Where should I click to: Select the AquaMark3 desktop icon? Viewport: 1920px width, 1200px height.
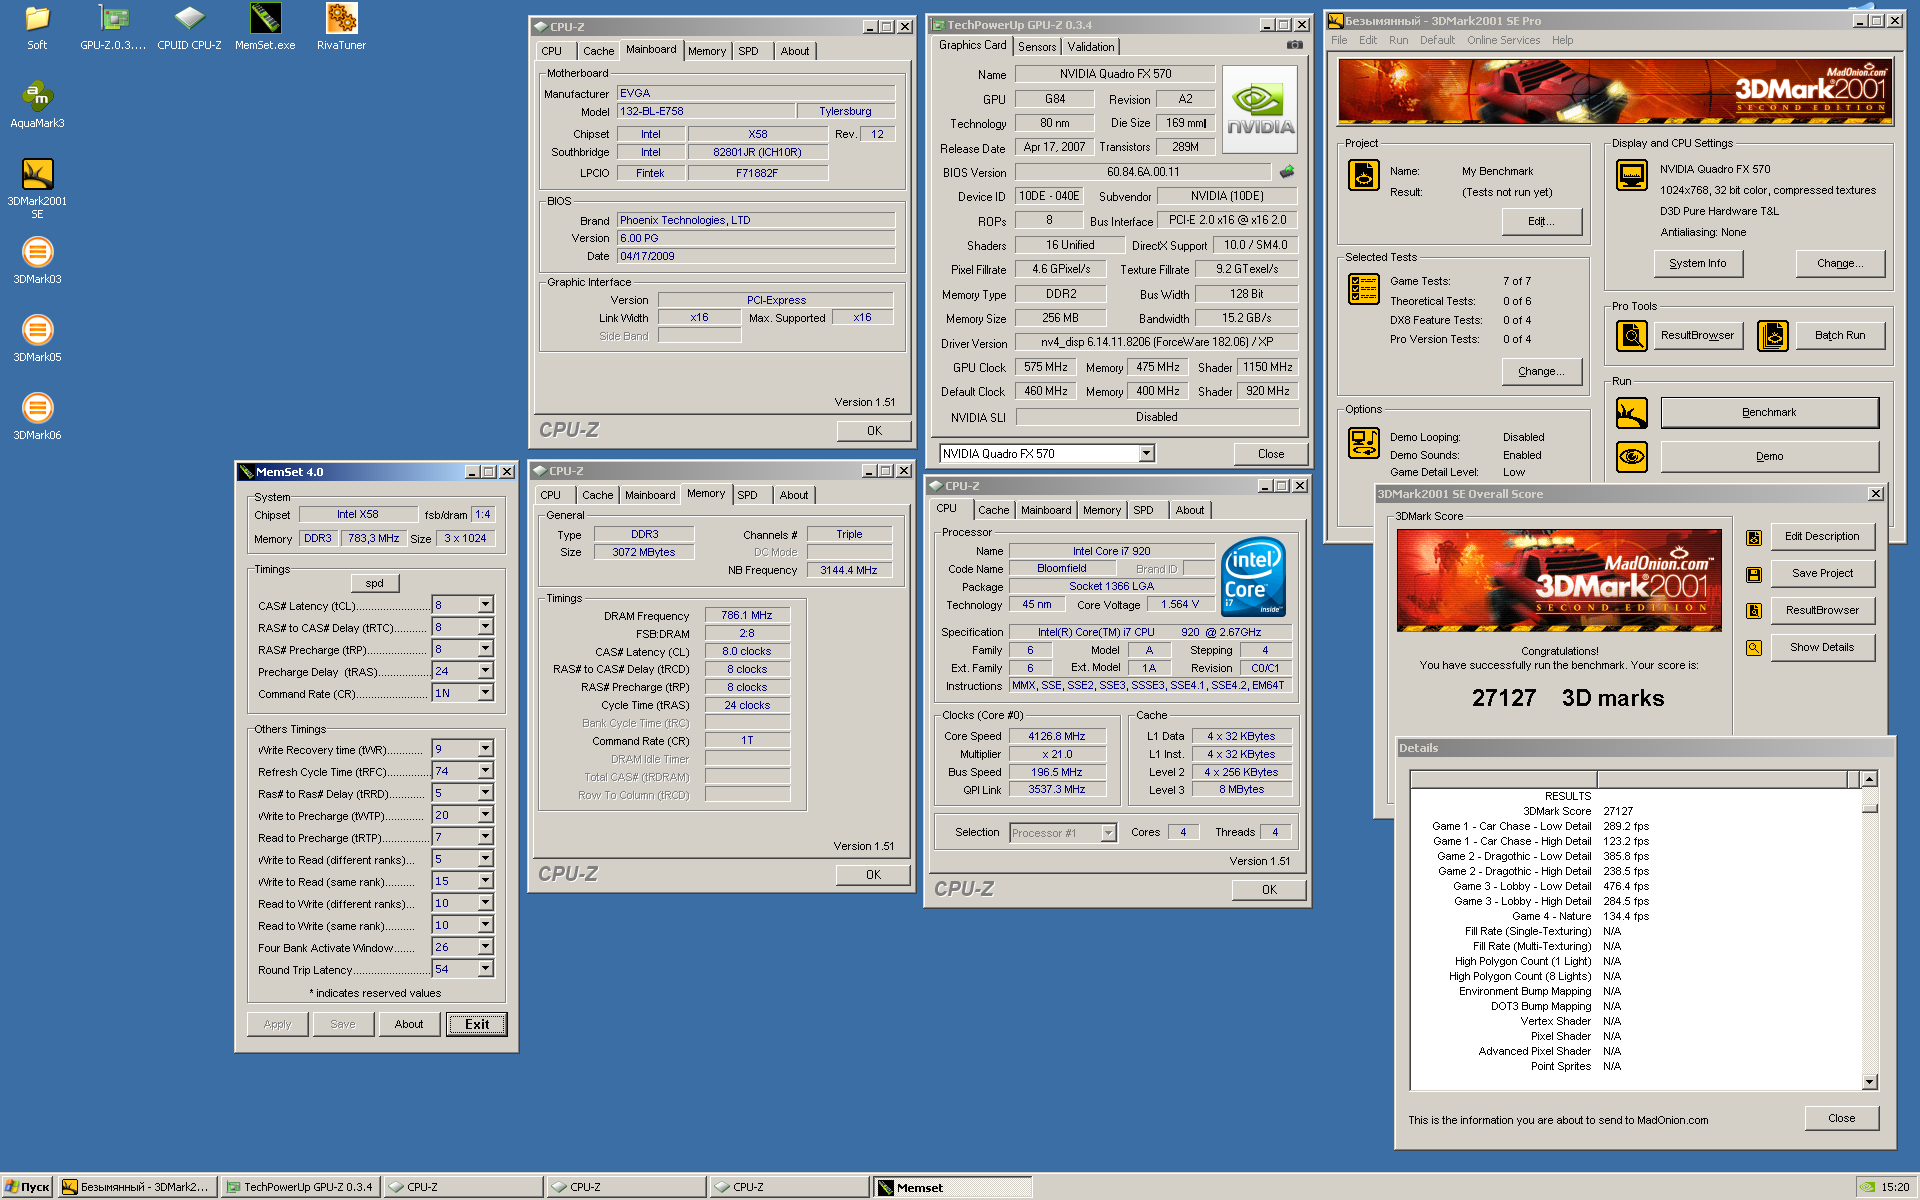click(x=37, y=96)
